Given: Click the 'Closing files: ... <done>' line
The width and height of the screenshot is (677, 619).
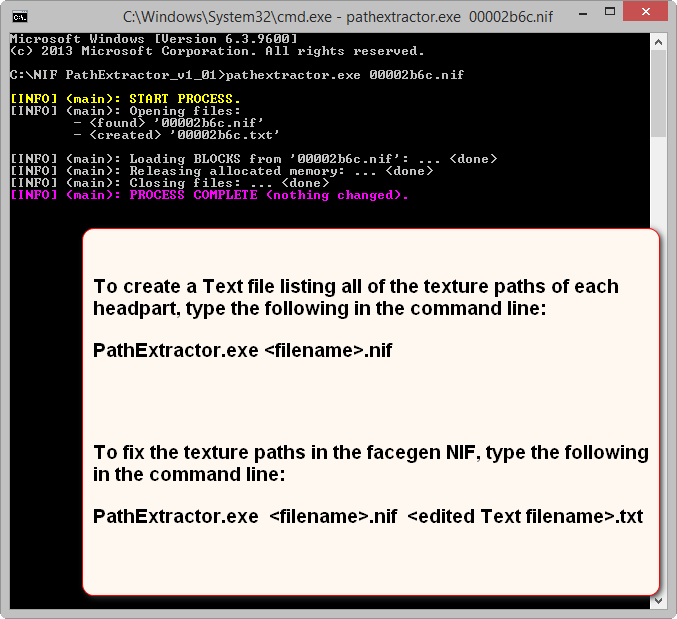Looking at the screenshot, I should click(x=170, y=183).
